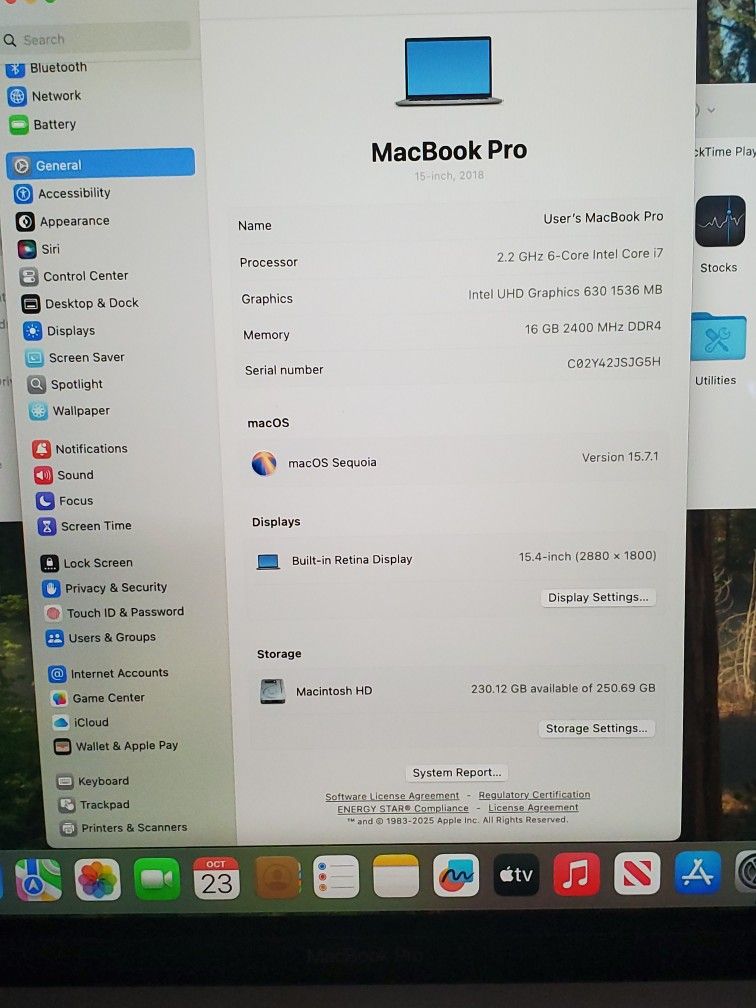Click the Version 15.7.1 text
Image resolution: width=756 pixels, height=1008 pixels.
[x=620, y=457]
